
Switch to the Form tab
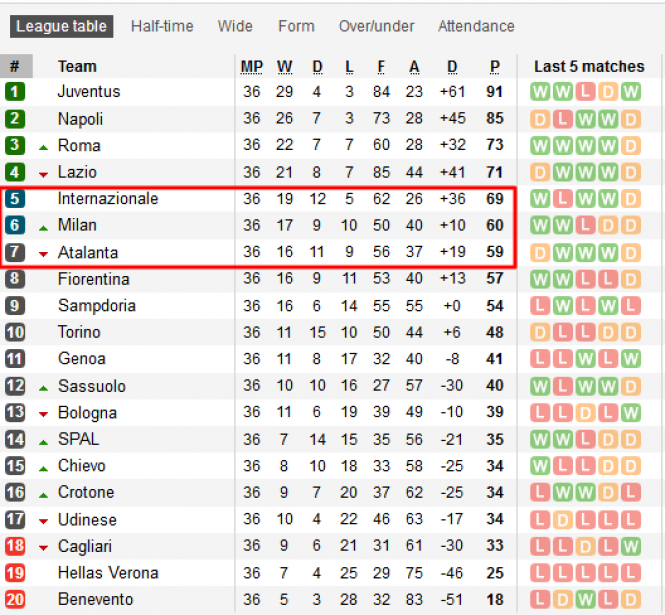pos(296,26)
